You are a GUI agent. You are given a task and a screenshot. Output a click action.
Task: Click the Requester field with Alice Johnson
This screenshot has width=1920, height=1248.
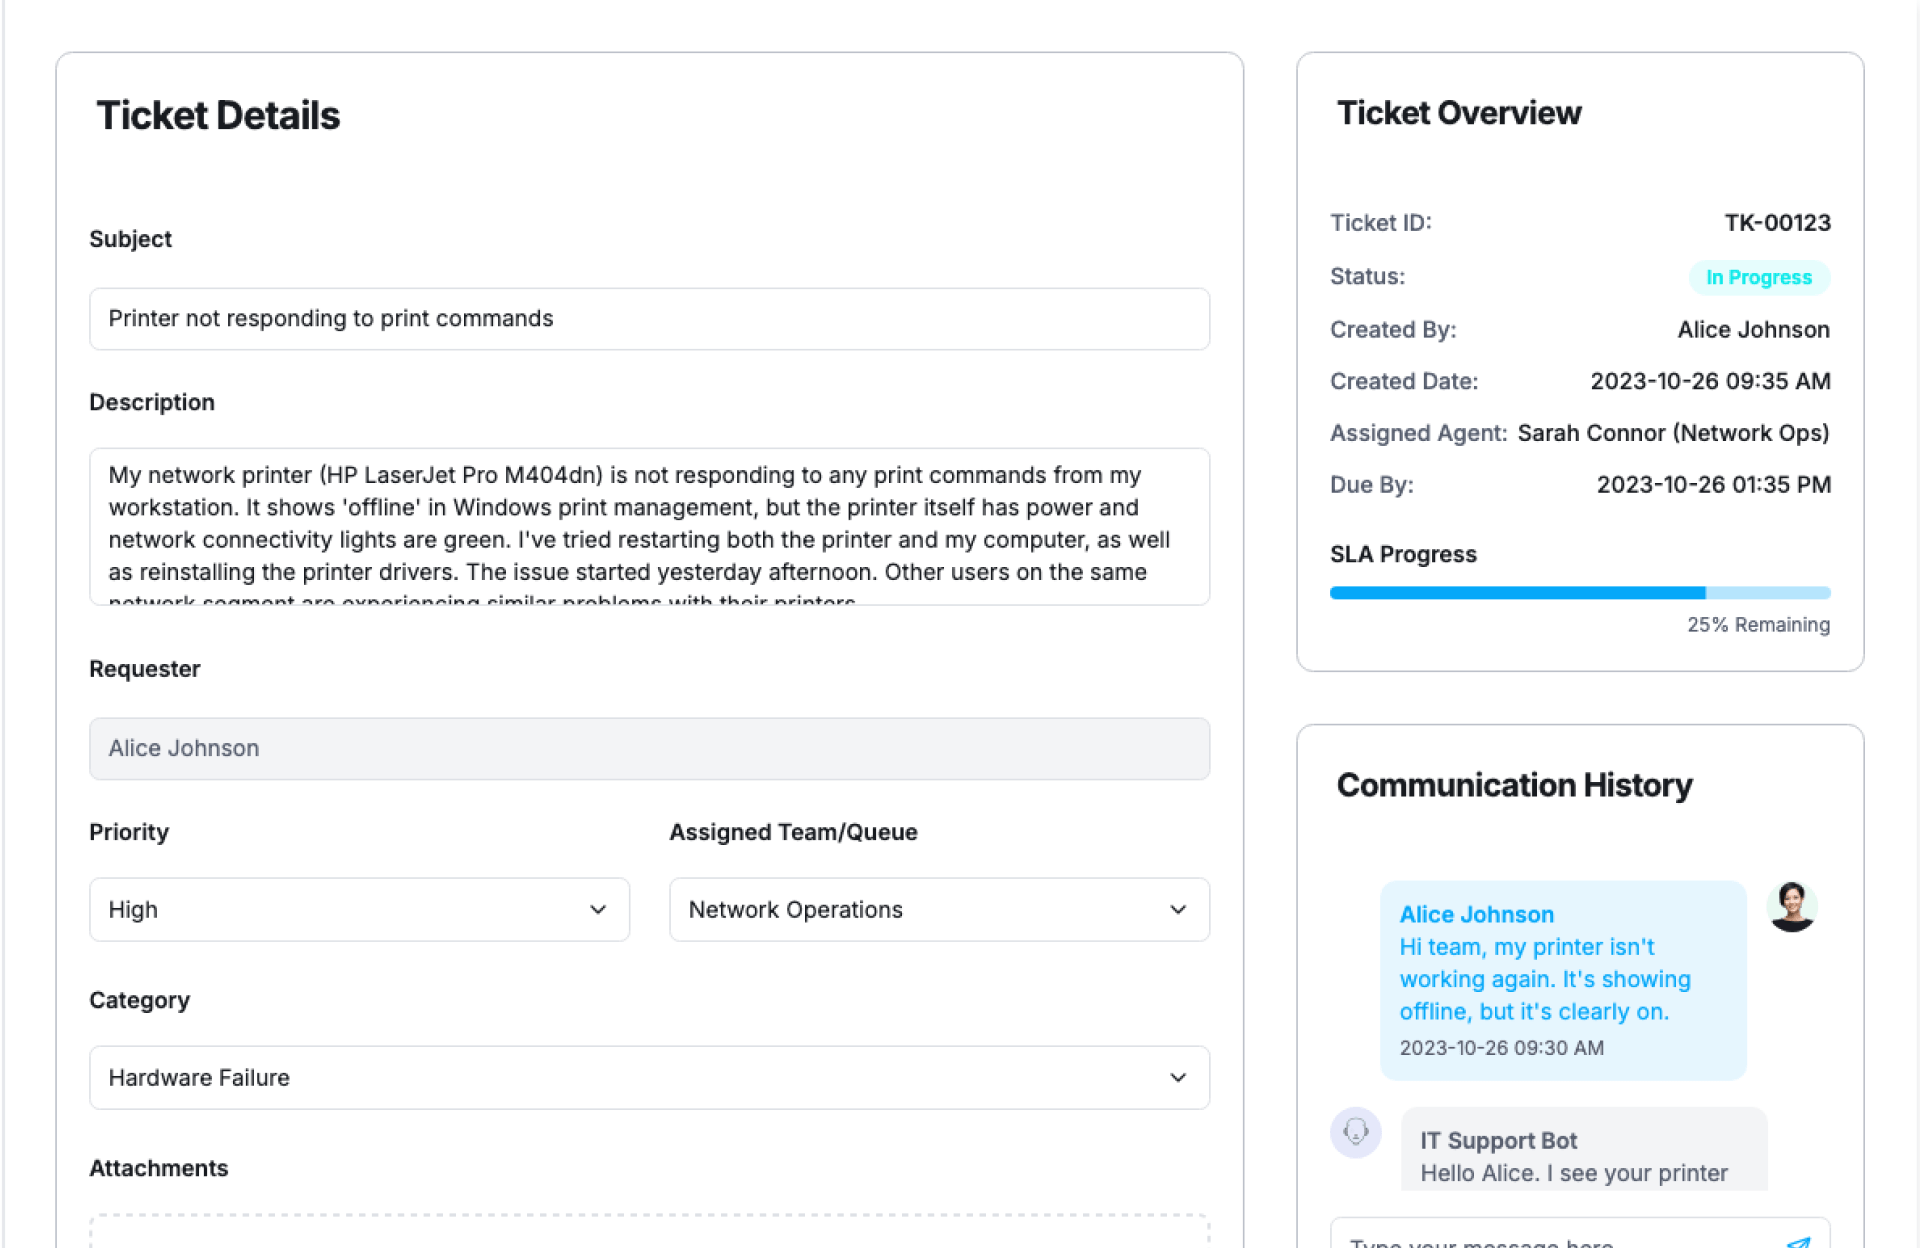click(648, 749)
